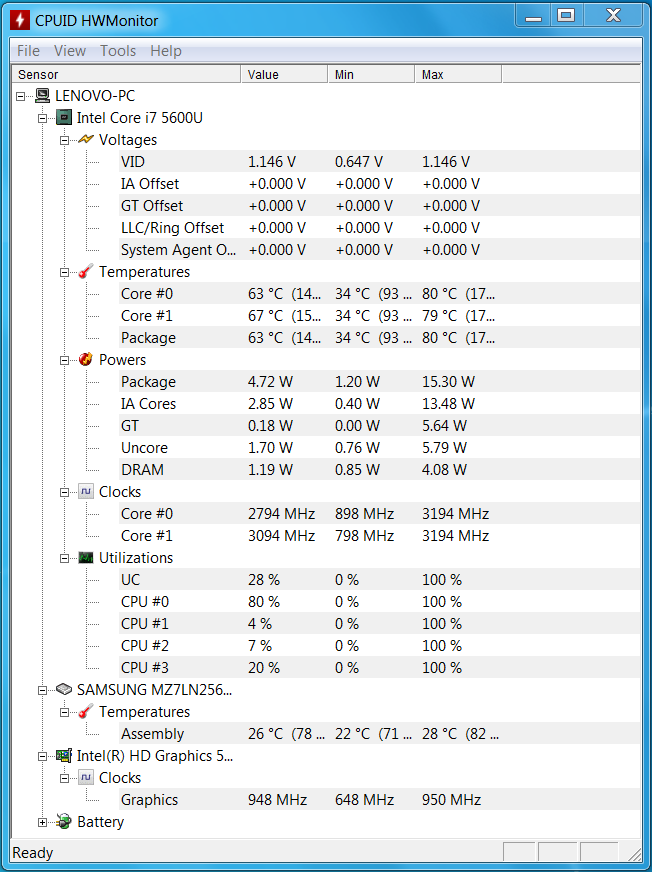Click the LENOVO-PC computer icon
652x872 pixels.
tap(42, 96)
